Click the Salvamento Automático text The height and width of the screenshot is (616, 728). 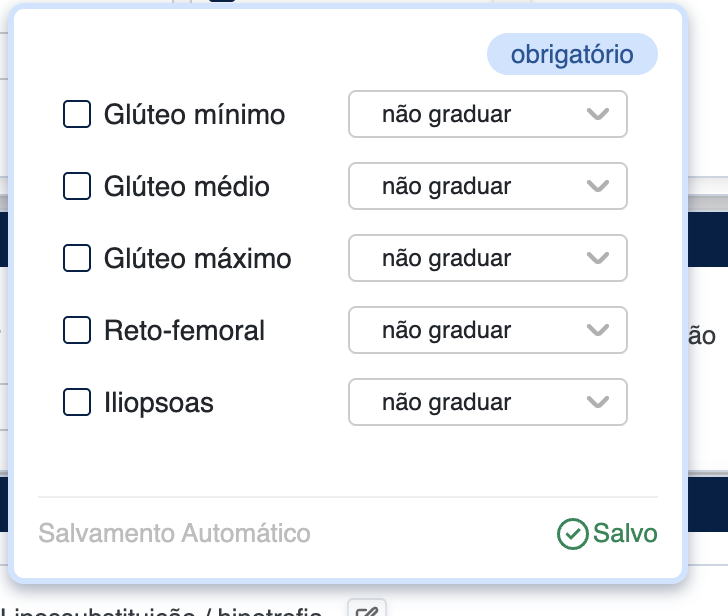click(x=174, y=534)
